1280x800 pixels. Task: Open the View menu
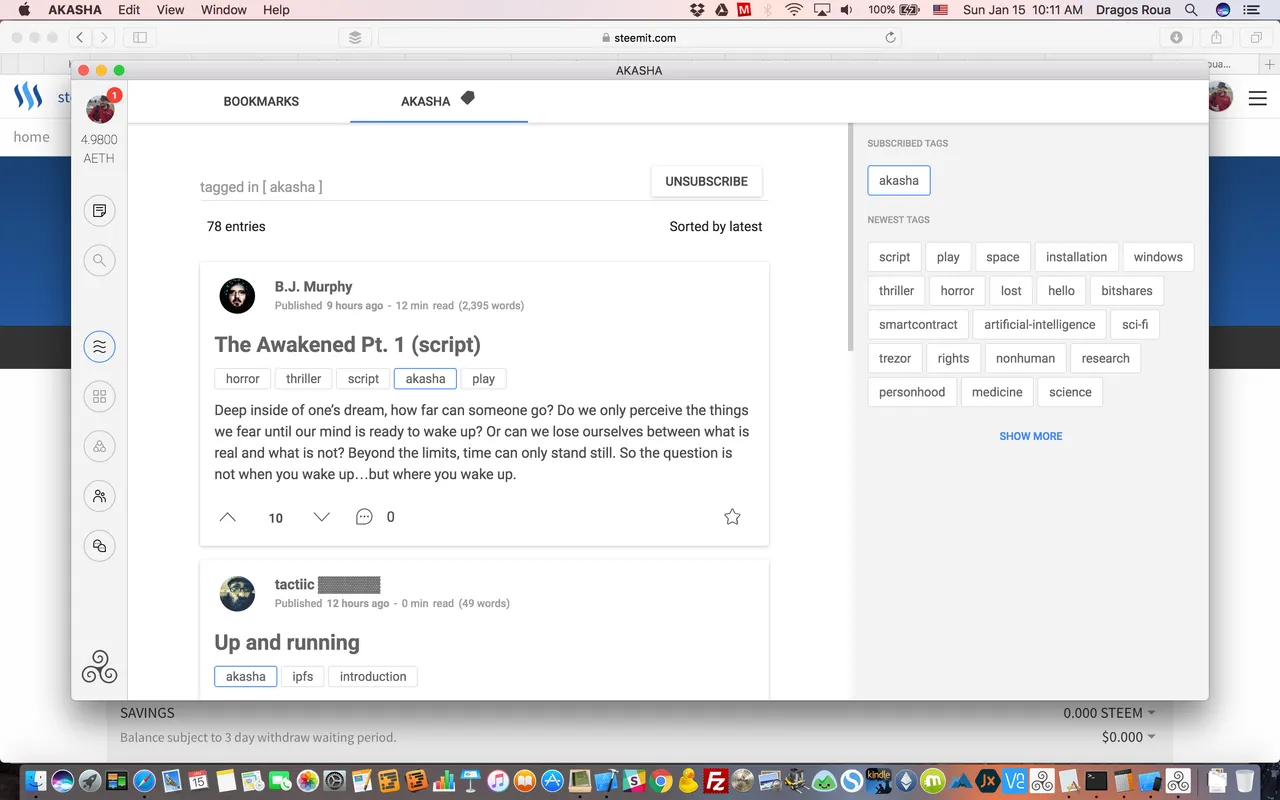tap(171, 10)
